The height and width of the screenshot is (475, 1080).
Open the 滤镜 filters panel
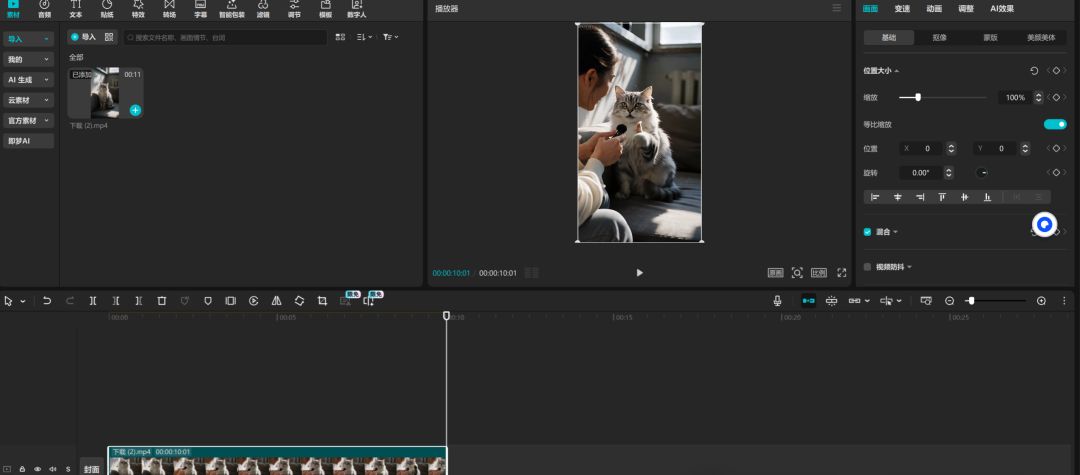[263, 9]
